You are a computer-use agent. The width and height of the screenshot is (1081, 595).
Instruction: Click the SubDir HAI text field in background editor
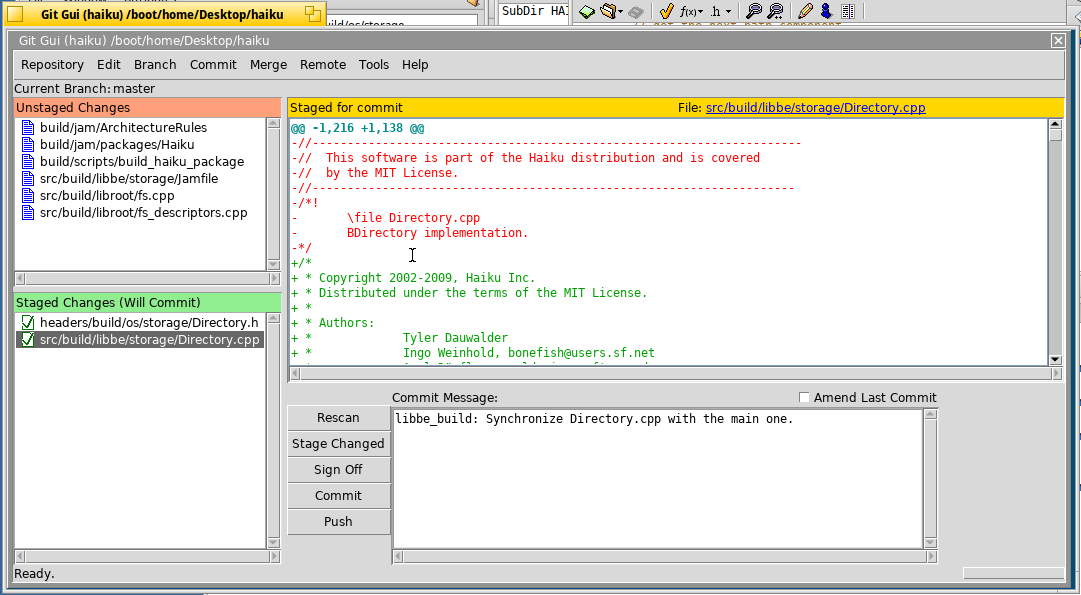(534, 12)
